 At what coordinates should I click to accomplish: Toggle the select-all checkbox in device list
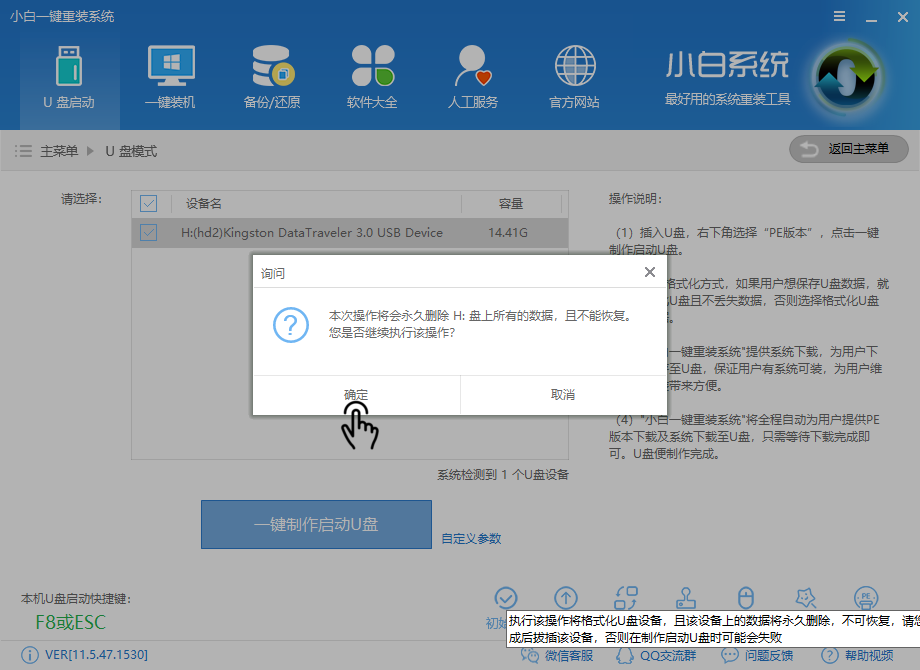[149, 203]
